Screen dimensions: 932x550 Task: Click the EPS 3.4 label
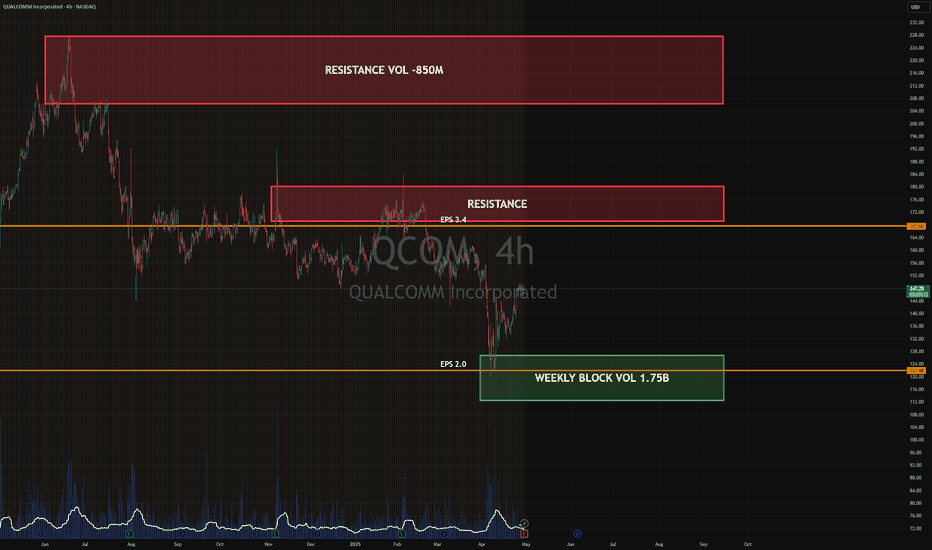454,219
